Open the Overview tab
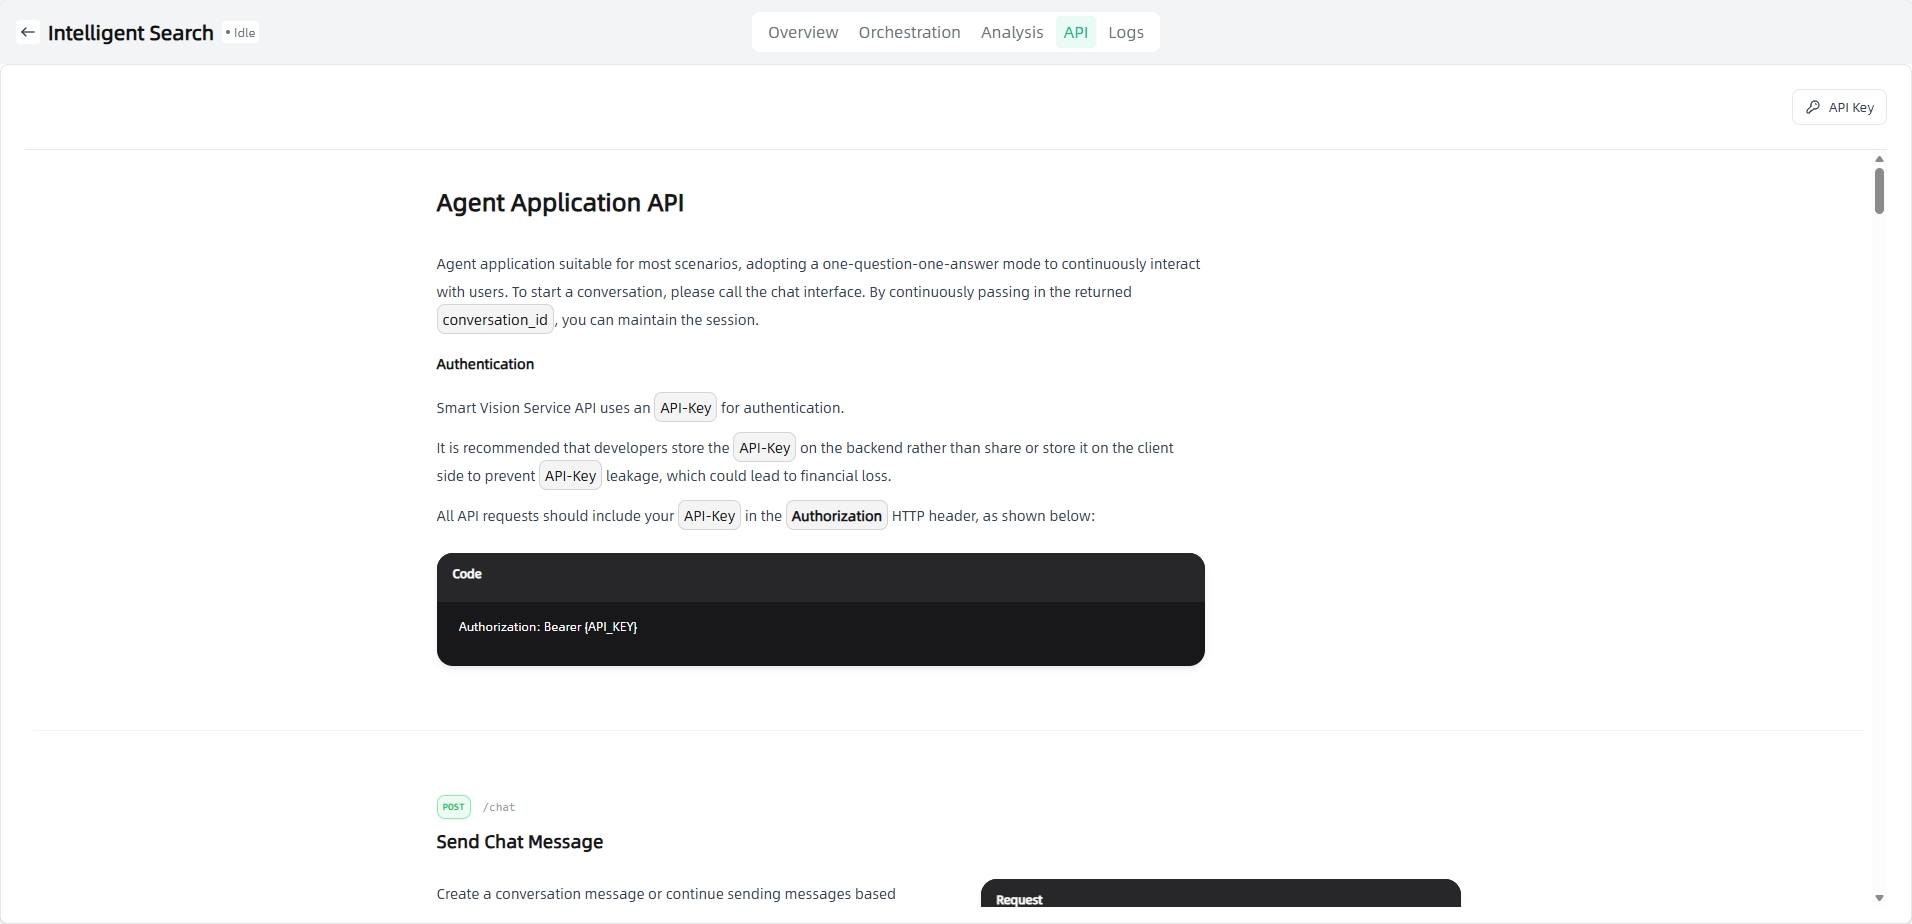 (802, 32)
